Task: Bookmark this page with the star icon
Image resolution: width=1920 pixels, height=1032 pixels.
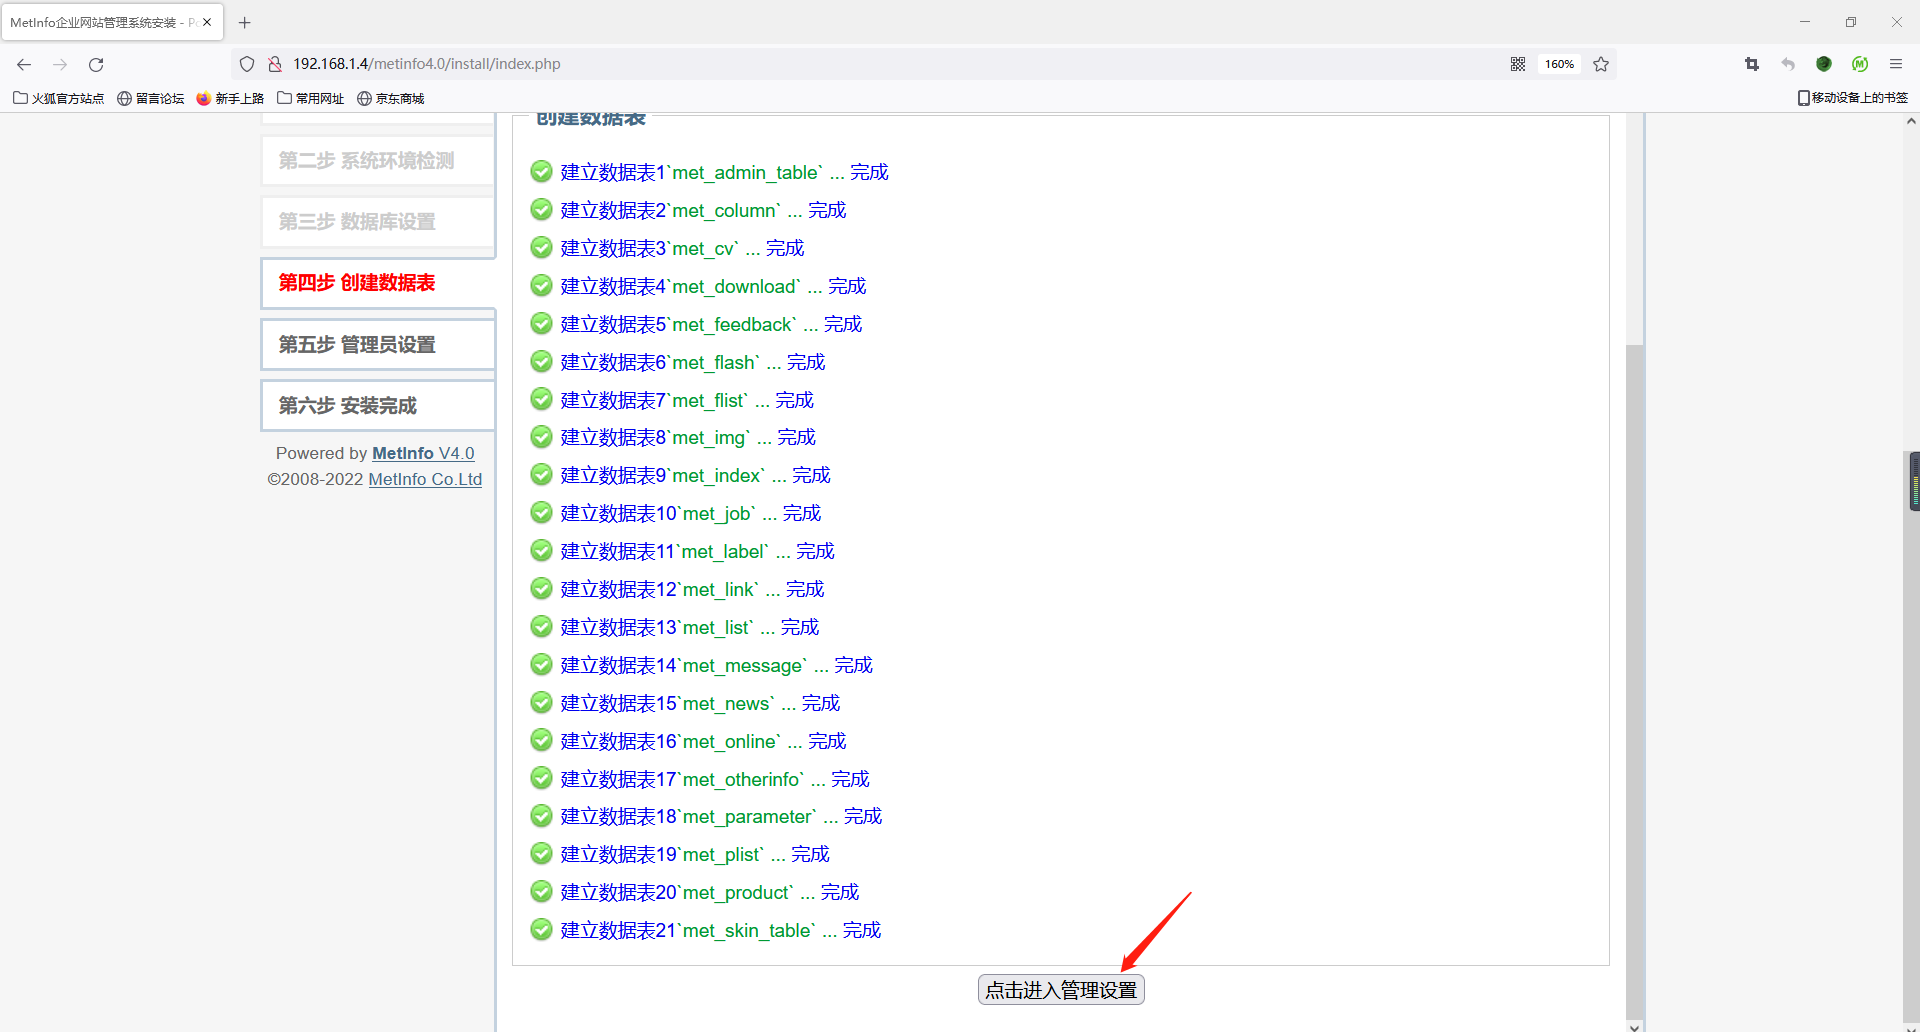Action: tap(1601, 64)
